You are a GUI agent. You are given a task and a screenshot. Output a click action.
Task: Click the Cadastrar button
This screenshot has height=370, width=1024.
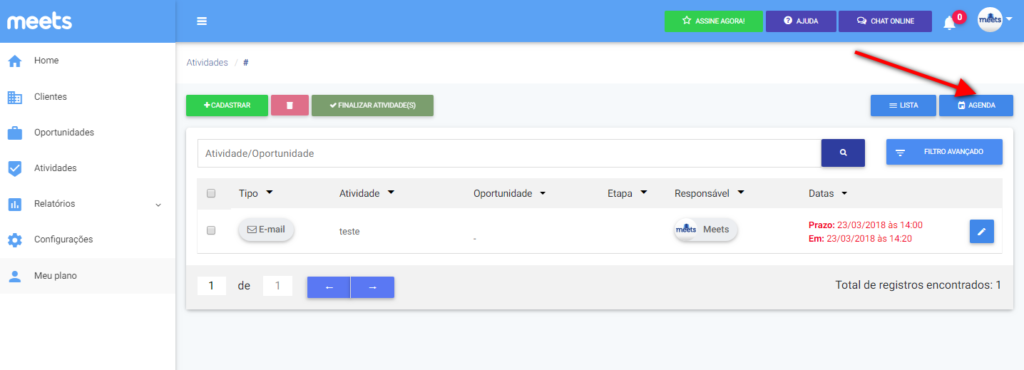click(x=227, y=106)
